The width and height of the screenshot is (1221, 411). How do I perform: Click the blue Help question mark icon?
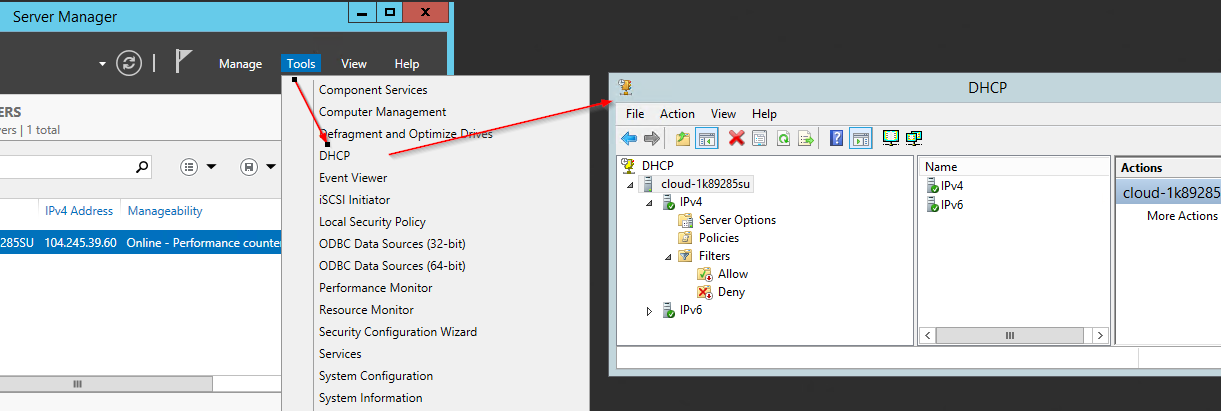[837, 139]
